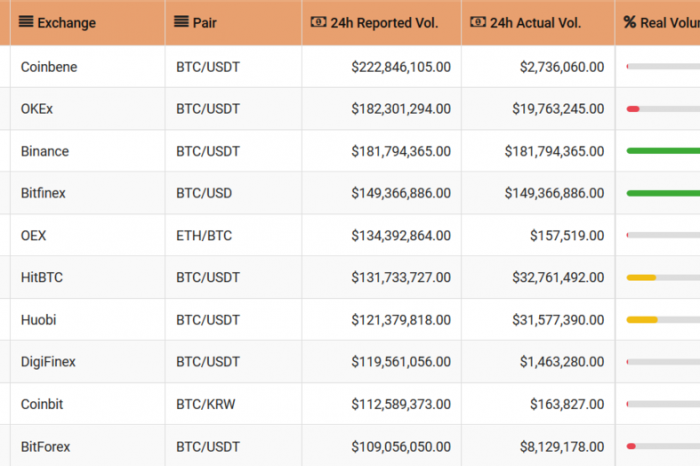Viewport: 700px width, 466px height.
Task: Select the Coinbit exchange name
Action: (x=42, y=404)
